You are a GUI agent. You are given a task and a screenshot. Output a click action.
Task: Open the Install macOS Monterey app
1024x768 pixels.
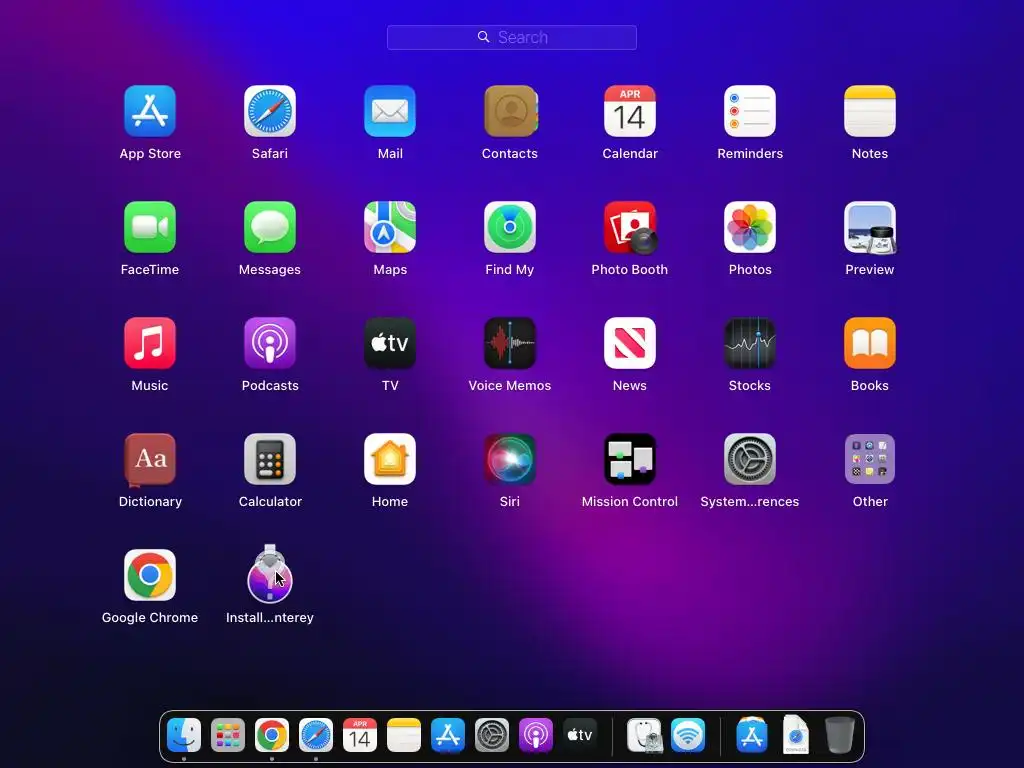tap(270, 574)
